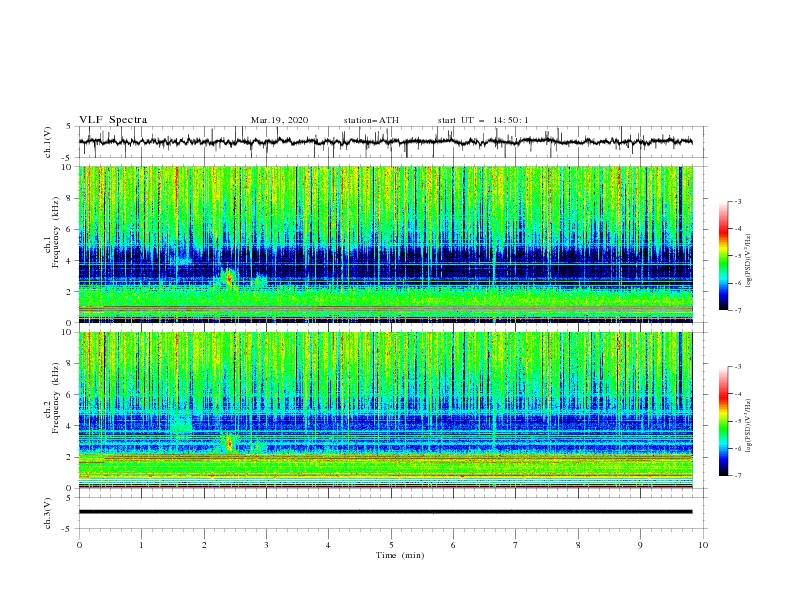Click the red burst in ch.1 spectrogram

229,279
